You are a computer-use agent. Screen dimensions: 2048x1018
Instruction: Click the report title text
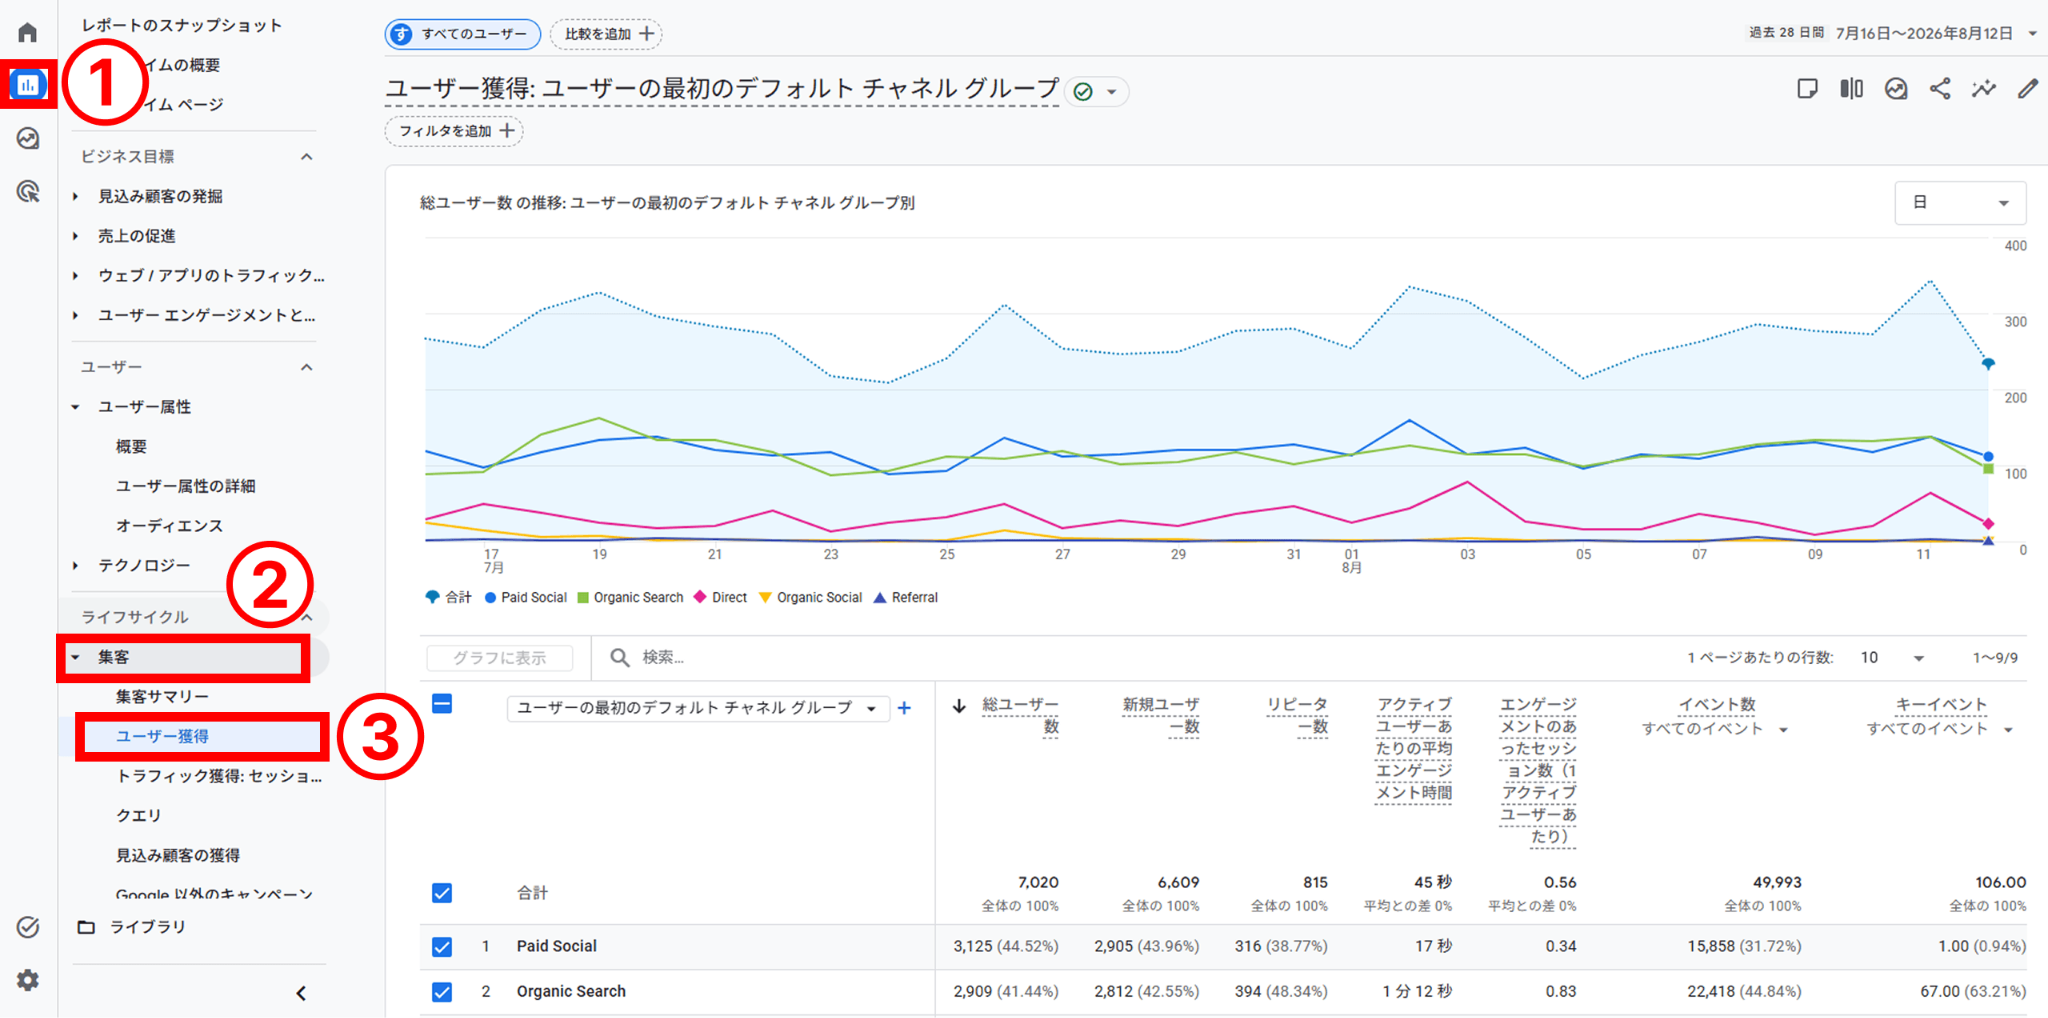click(x=722, y=89)
